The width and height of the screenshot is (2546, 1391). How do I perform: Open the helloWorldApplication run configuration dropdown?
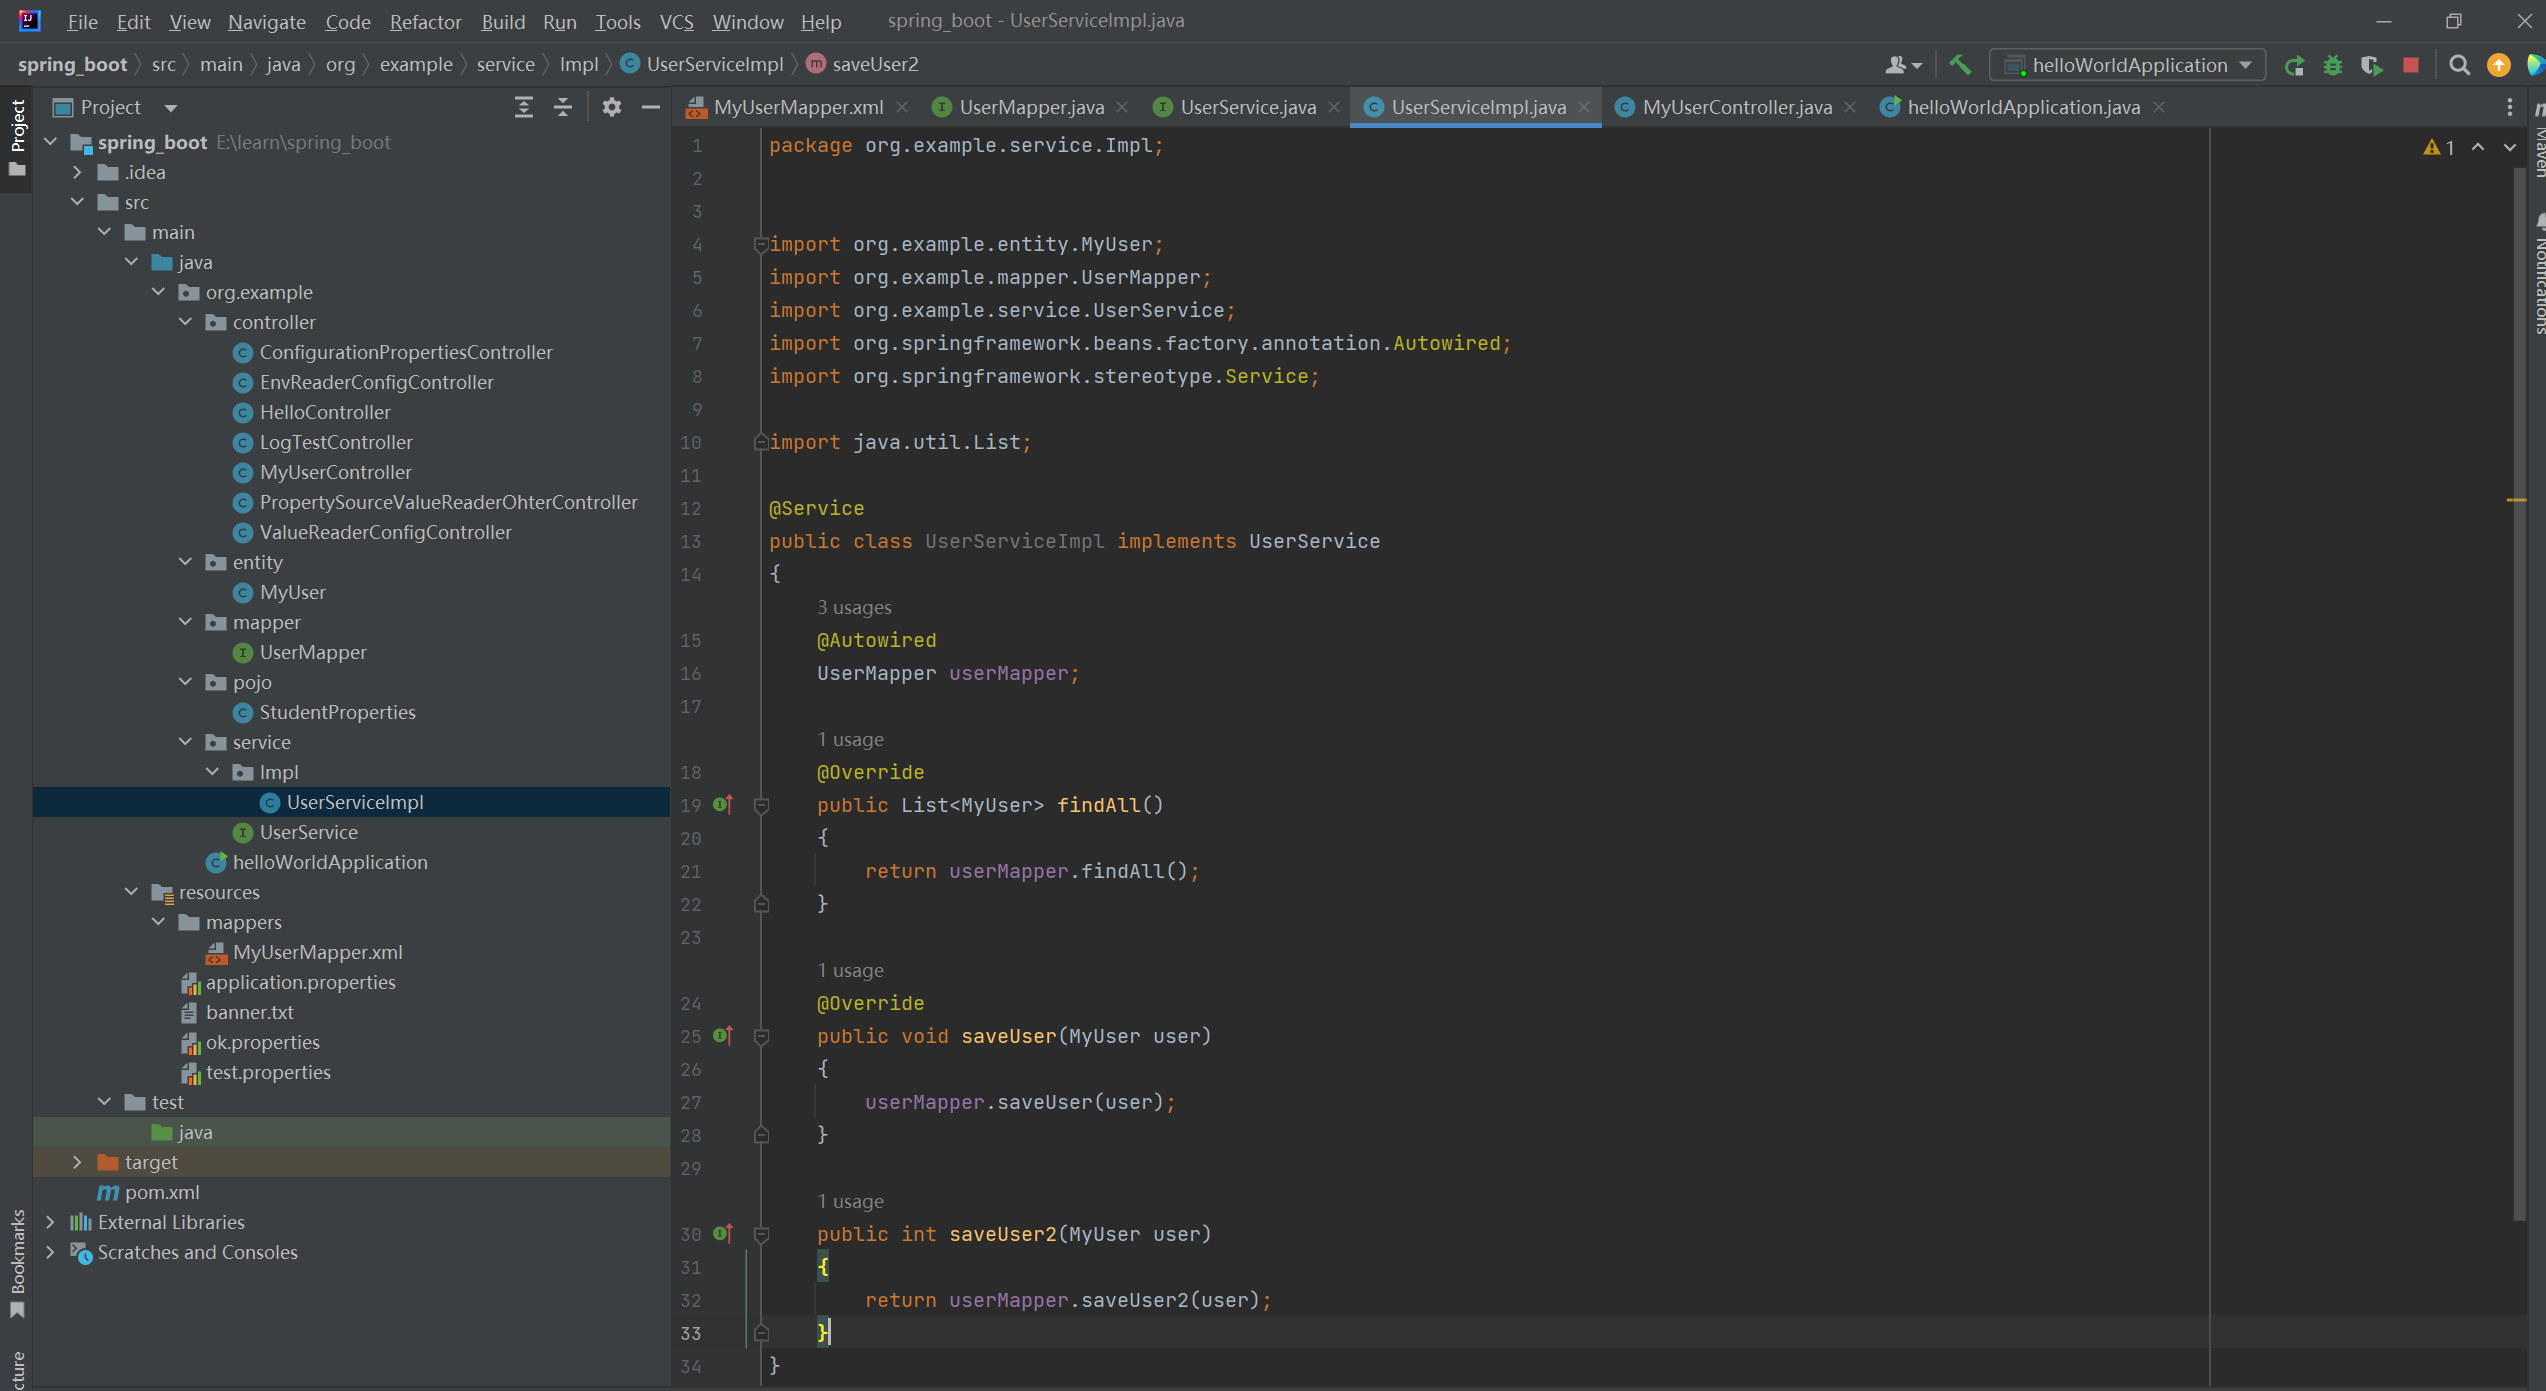coord(2128,66)
